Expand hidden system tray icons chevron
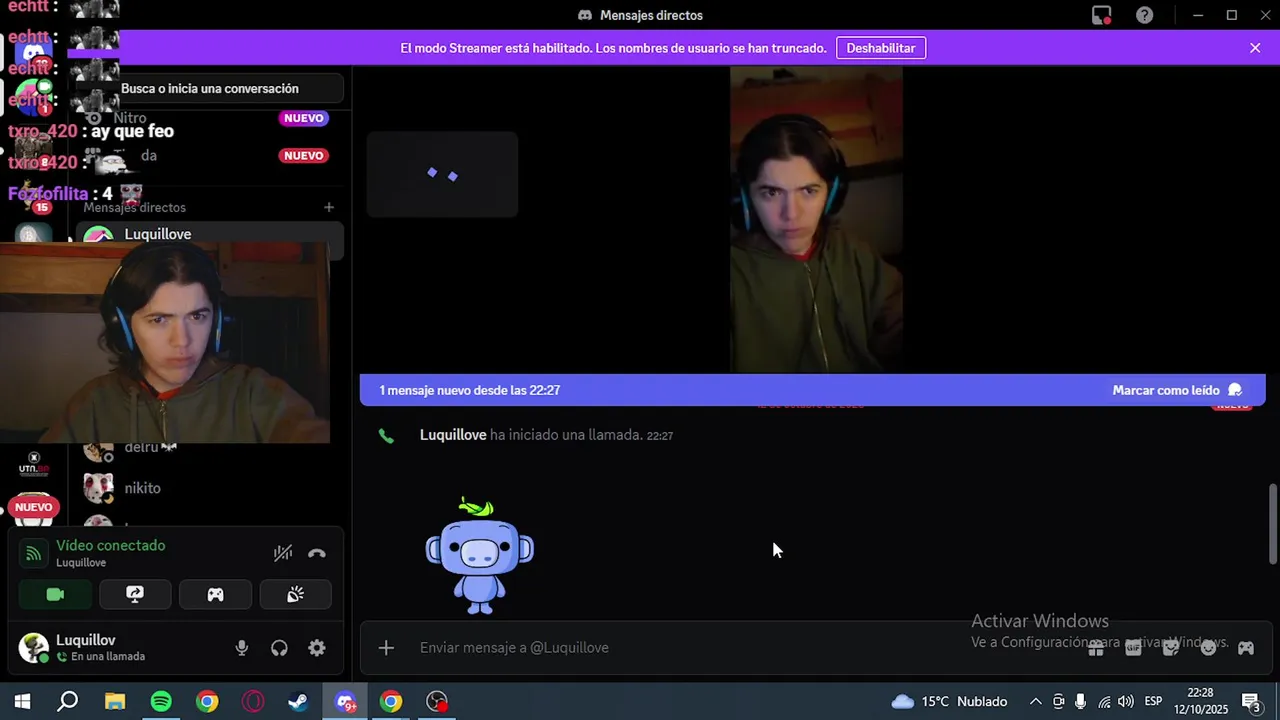The width and height of the screenshot is (1280, 720). click(x=1036, y=702)
